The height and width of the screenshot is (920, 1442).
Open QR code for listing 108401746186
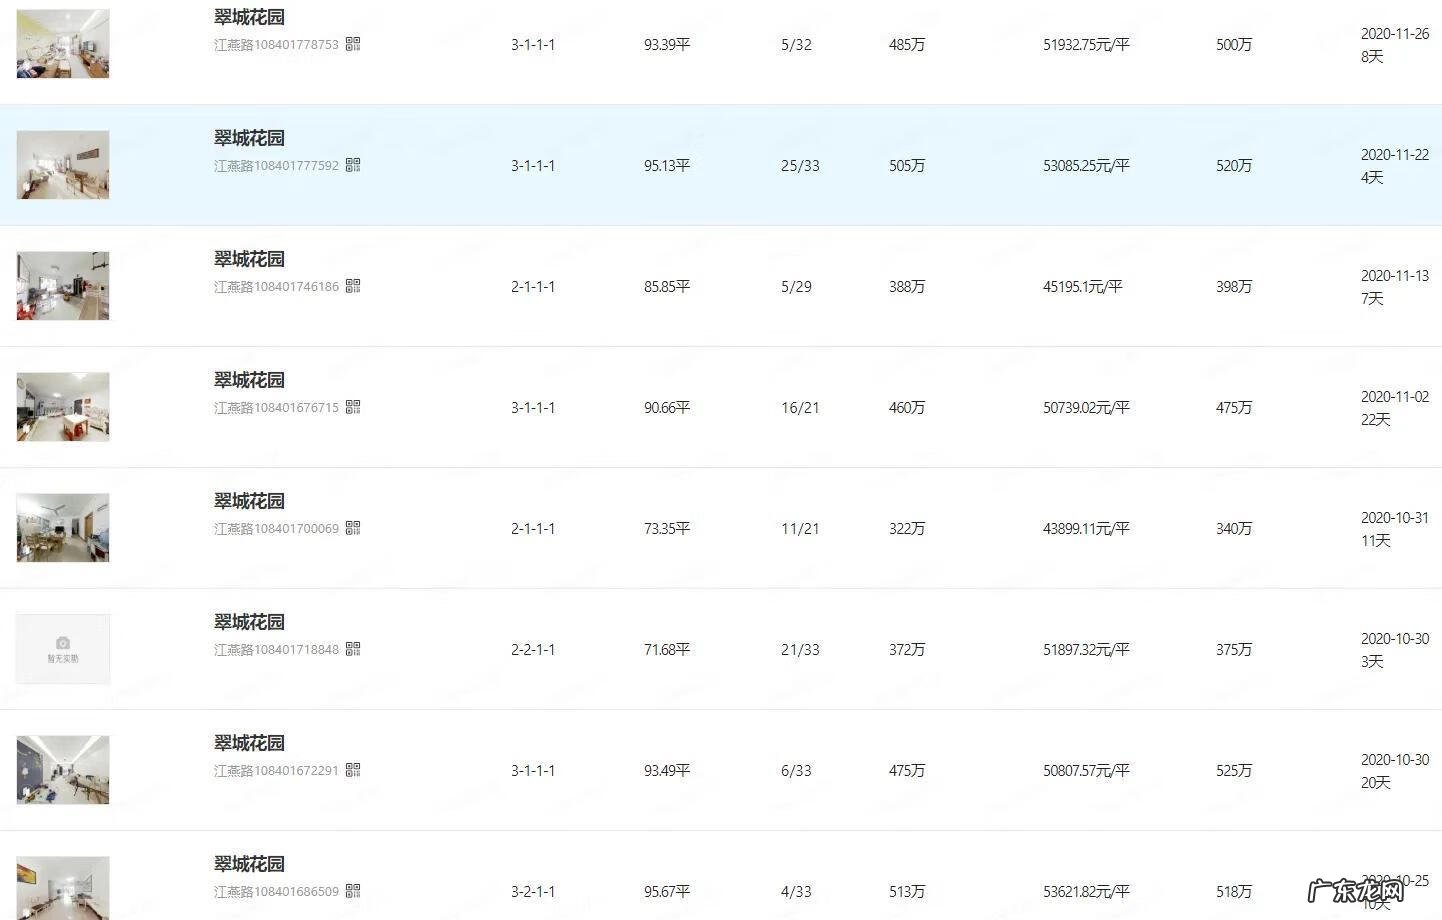click(x=353, y=286)
